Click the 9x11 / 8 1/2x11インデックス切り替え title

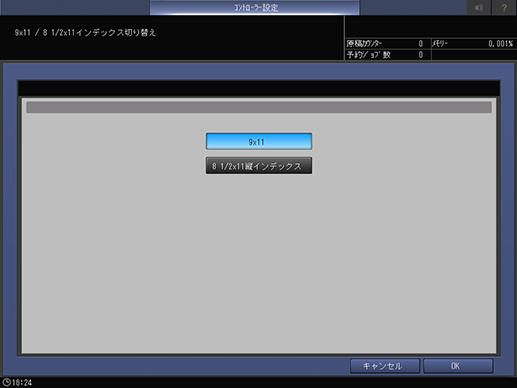click(85, 33)
